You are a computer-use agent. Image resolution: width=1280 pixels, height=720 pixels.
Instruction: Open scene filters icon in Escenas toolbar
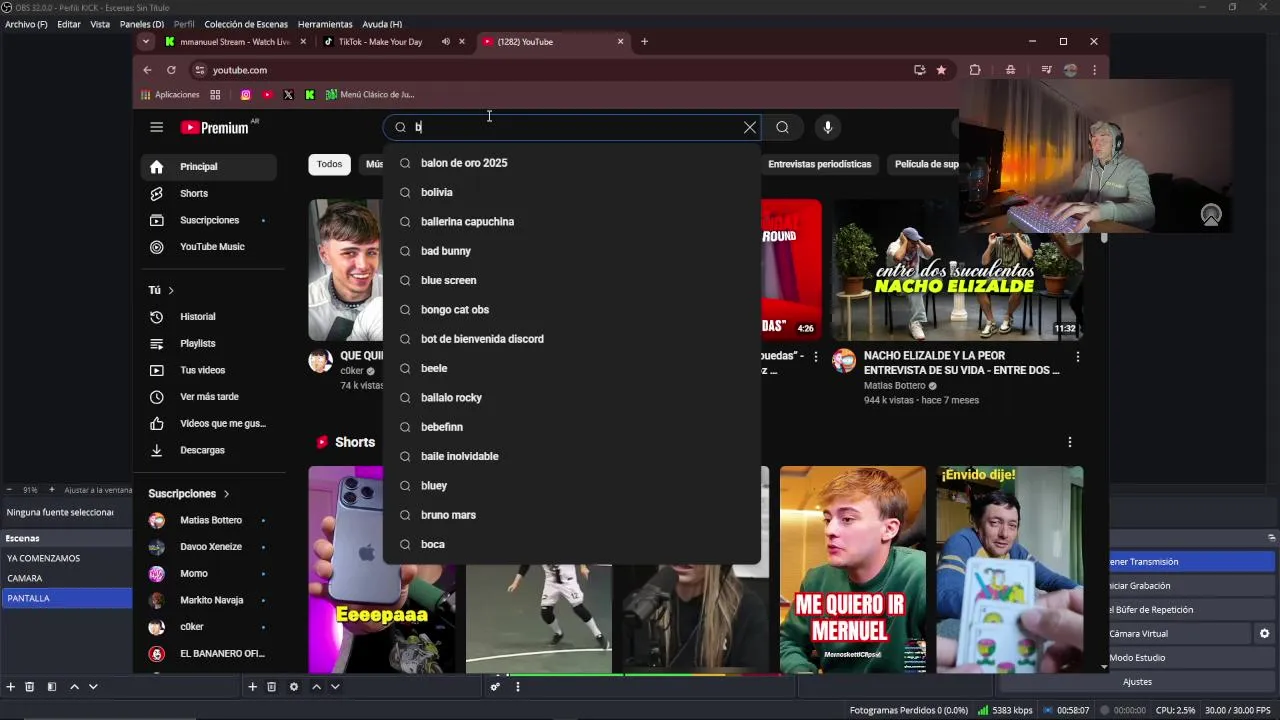[x=52, y=687]
